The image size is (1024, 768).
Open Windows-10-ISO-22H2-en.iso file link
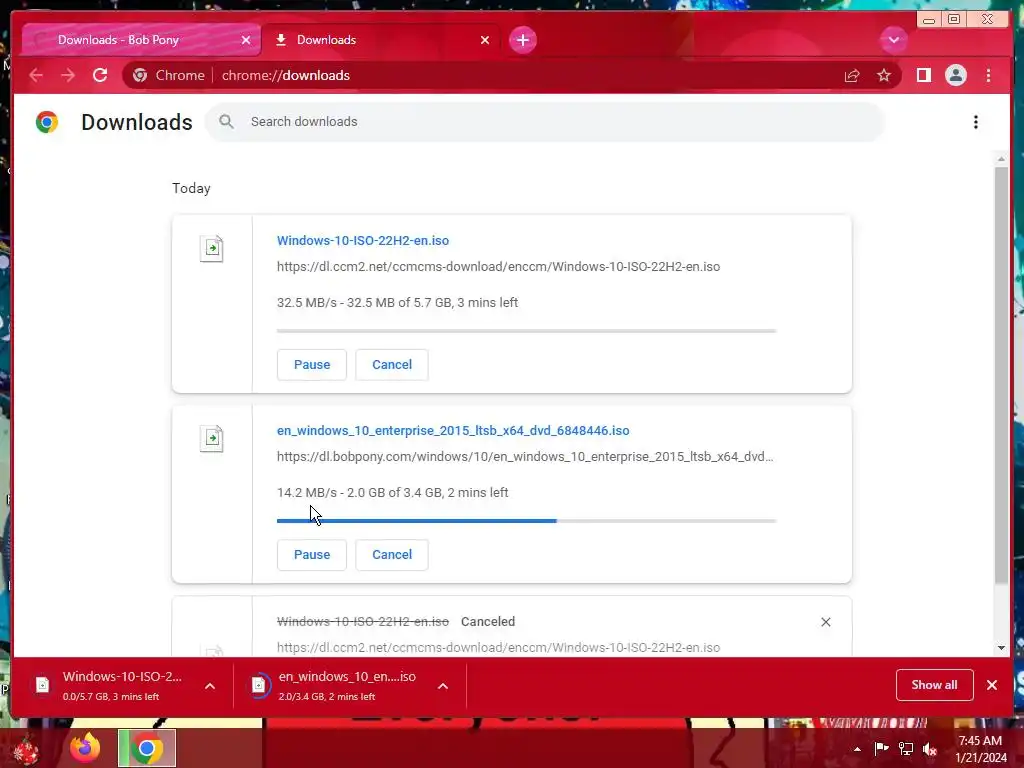362,240
